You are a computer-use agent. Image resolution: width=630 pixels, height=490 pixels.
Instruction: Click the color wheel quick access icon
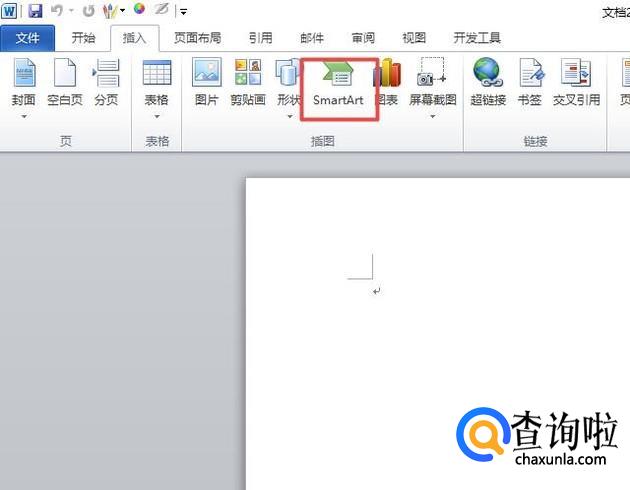point(139,9)
